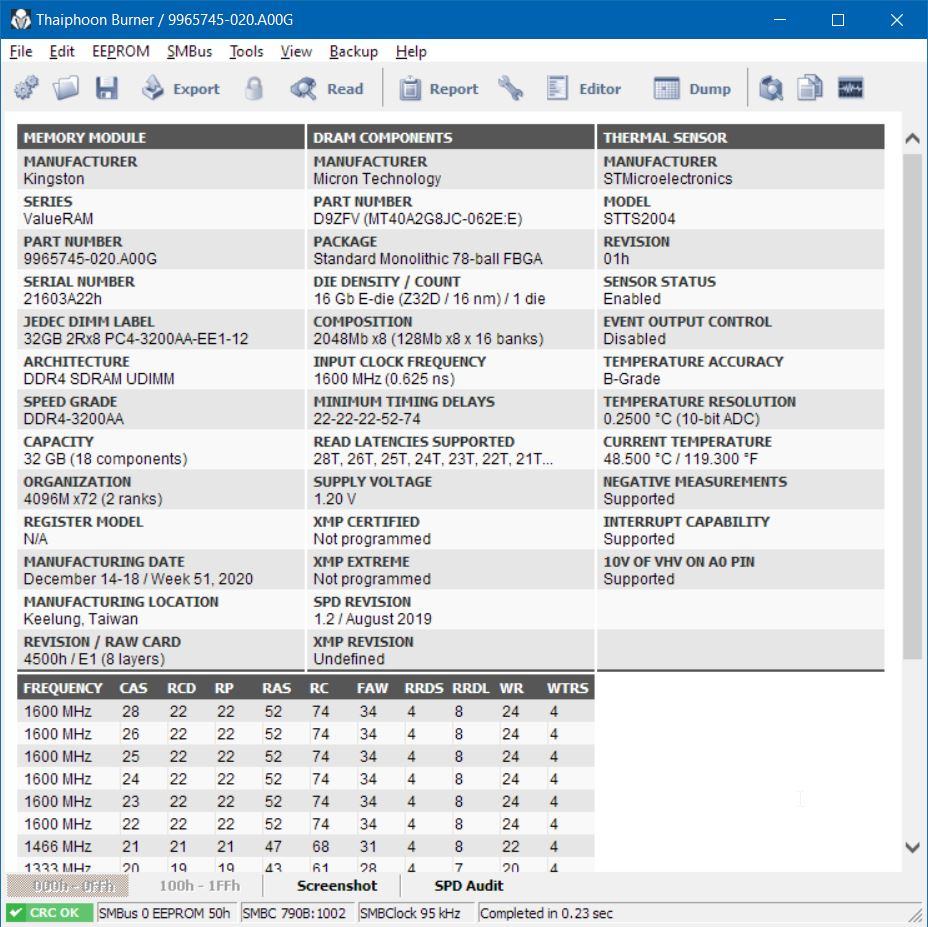
Task: Click the STTS2004 thermal sensor model
Action: click(x=639, y=219)
